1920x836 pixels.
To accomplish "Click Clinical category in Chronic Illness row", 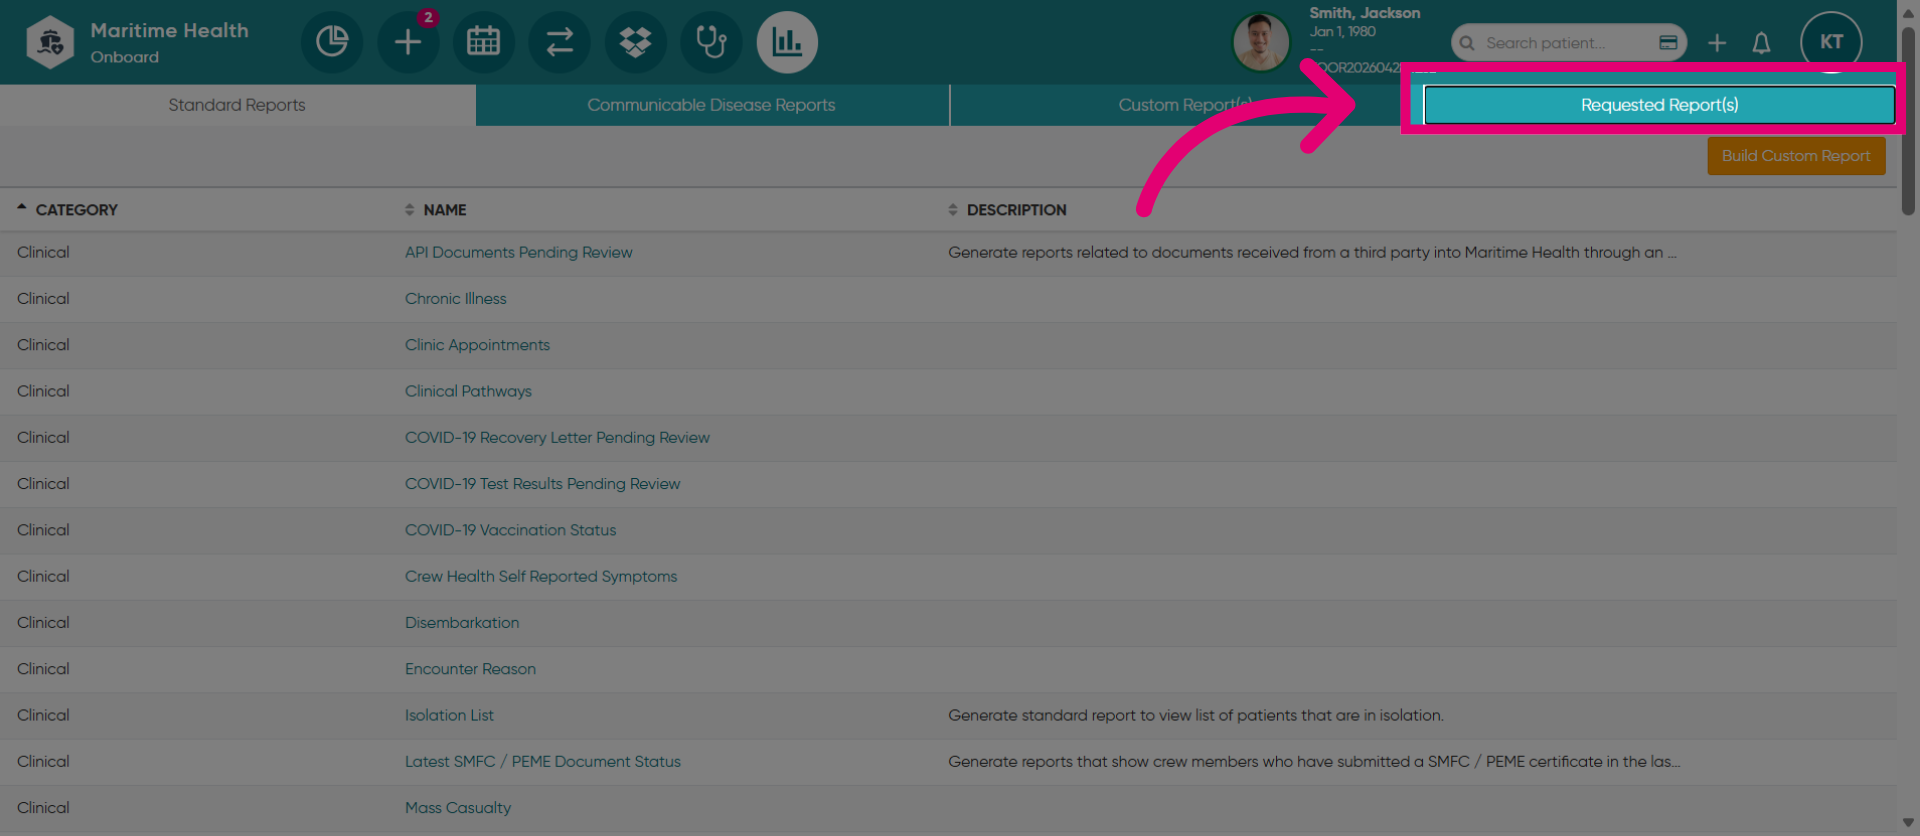I will (43, 299).
